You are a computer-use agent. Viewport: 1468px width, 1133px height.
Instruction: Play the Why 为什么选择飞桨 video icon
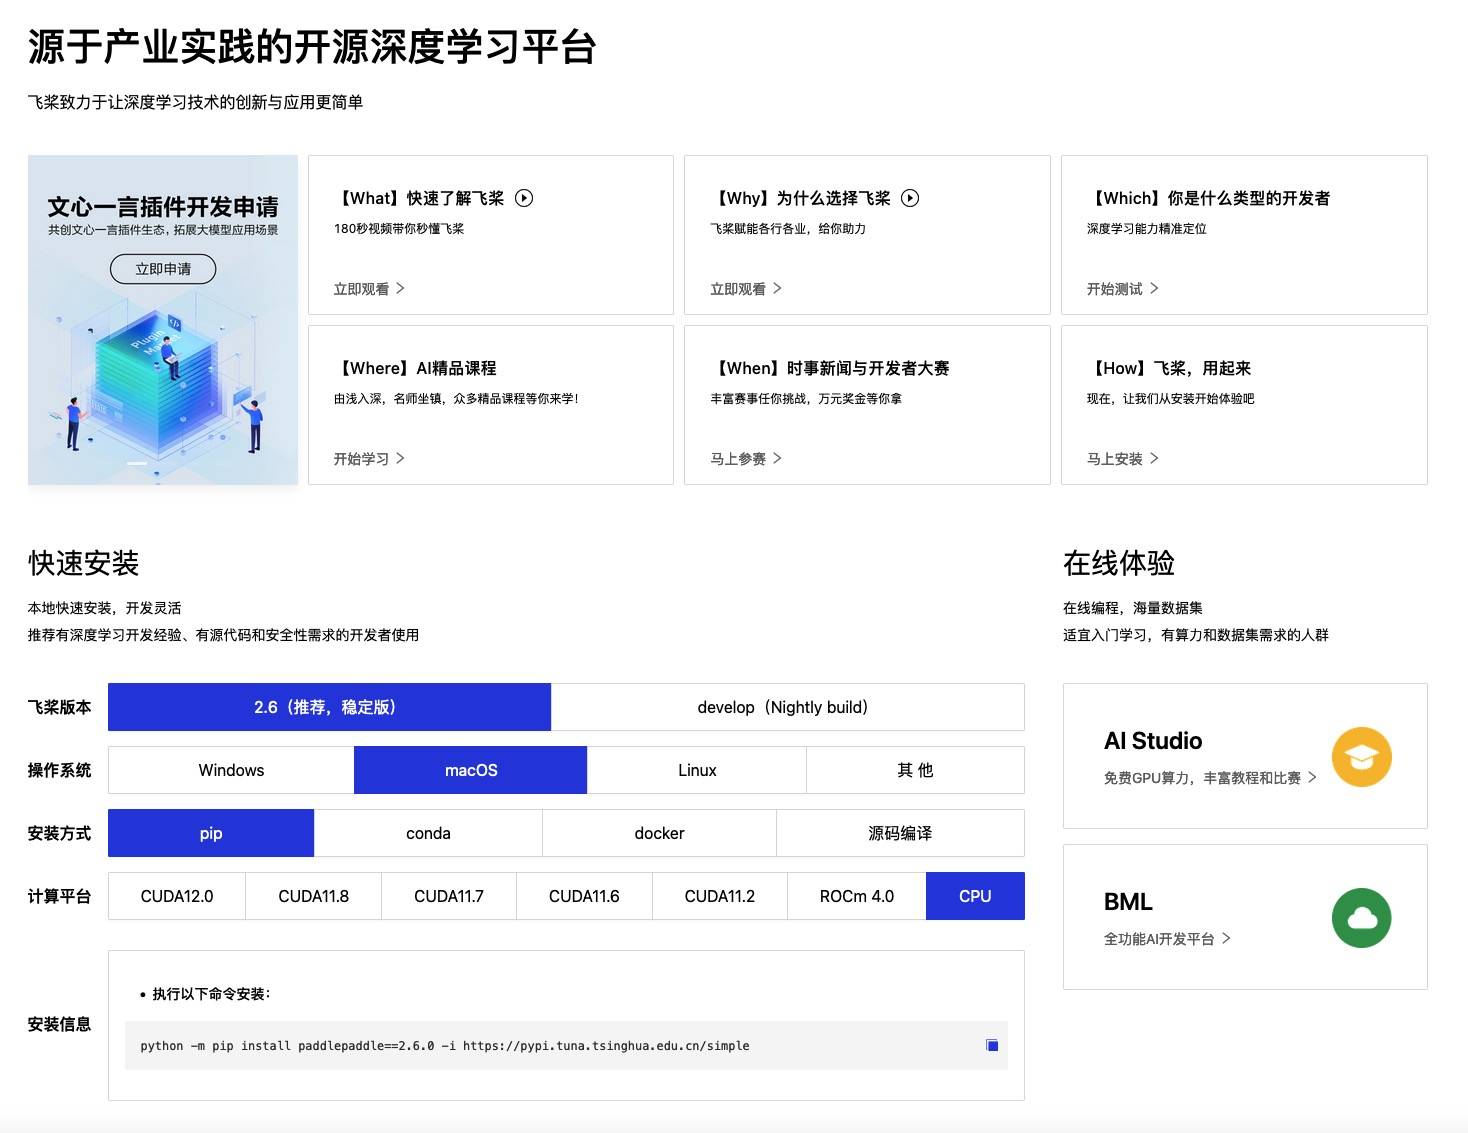[910, 198]
